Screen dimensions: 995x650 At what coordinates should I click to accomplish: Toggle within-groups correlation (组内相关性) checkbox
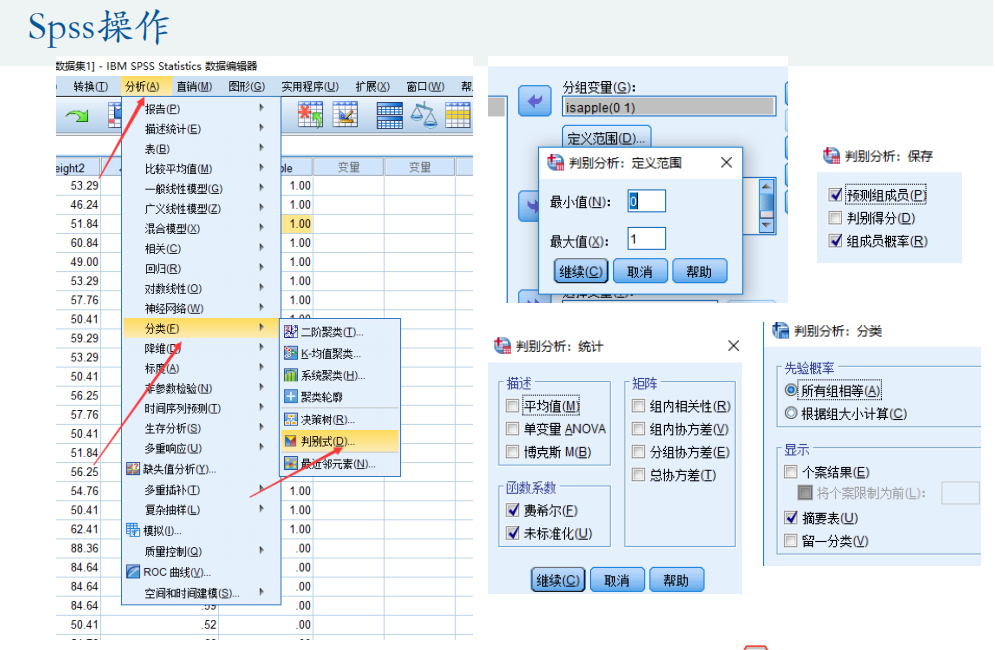click(638, 406)
